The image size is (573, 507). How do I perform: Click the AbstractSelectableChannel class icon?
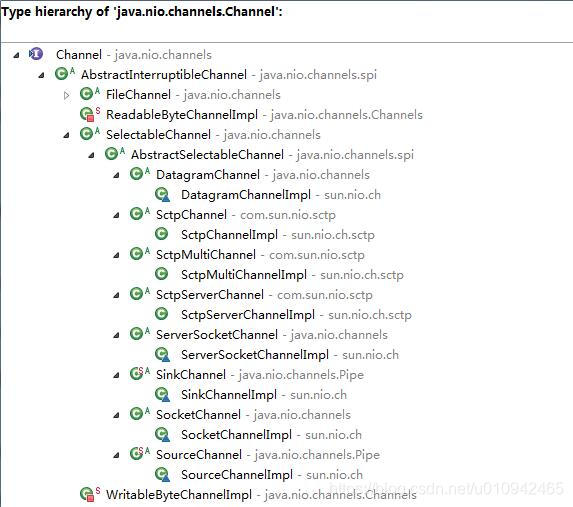point(114,154)
